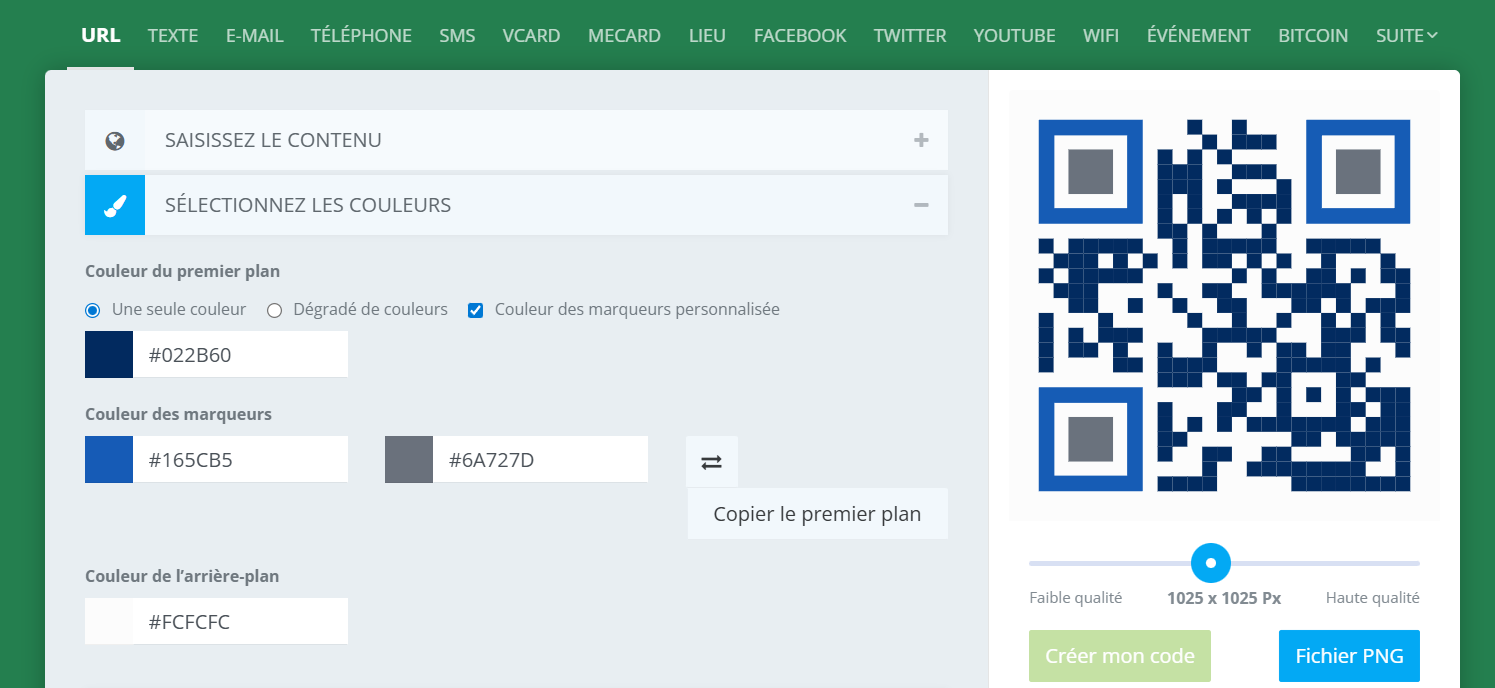
Task: Click the globe icon beside Saisissez le contenu
Action: pos(115,140)
